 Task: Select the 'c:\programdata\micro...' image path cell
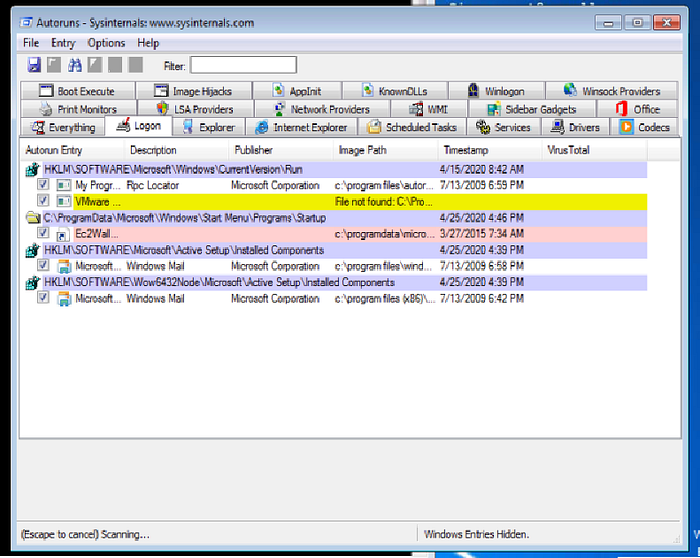[x=384, y=234]
